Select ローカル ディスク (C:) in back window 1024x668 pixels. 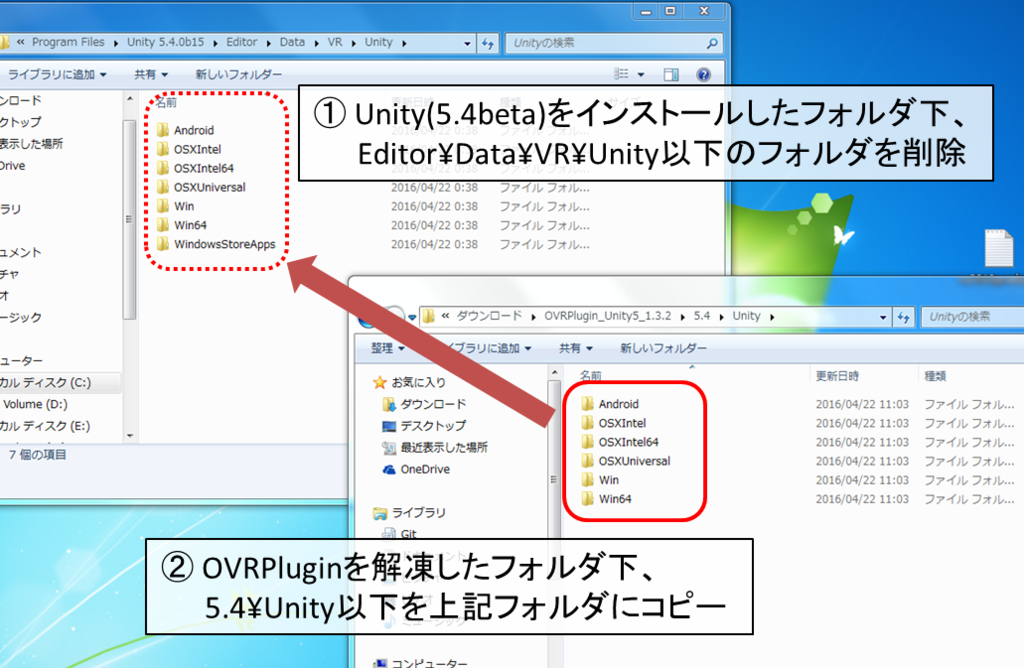pos(46,383)
